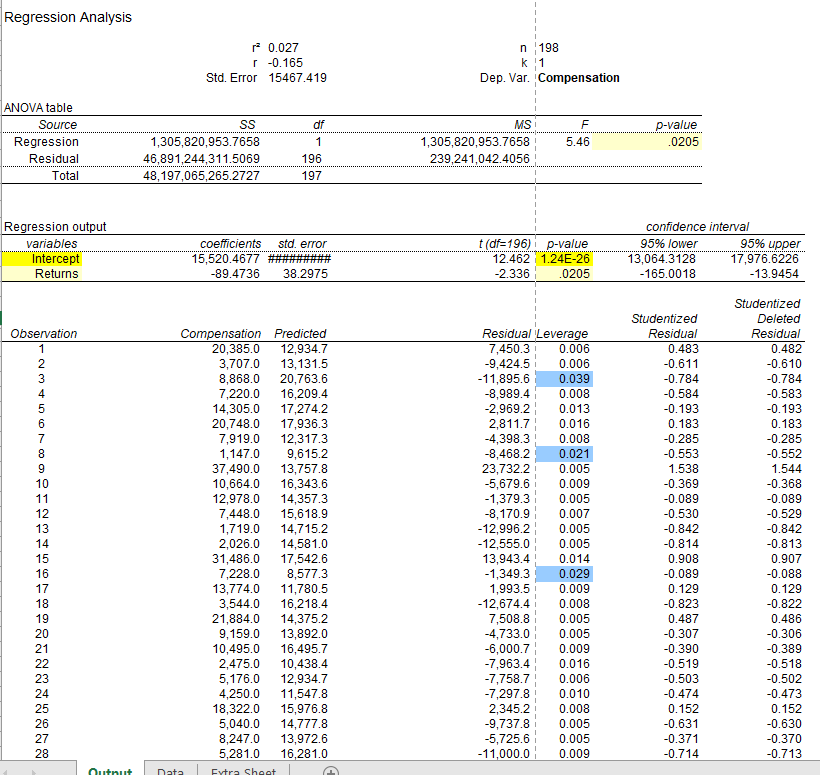Select the Returns std. error 38.2975
This screenshot has width=820, height=775.
(305, 273)
